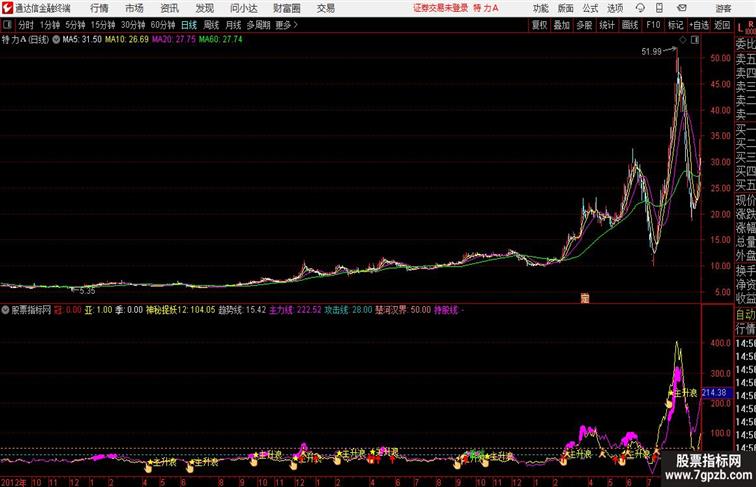Click the 楚河汉界: 50.00 indicator value
The height and width of the screenshot is (487, 756).
(x=403, y=310)
